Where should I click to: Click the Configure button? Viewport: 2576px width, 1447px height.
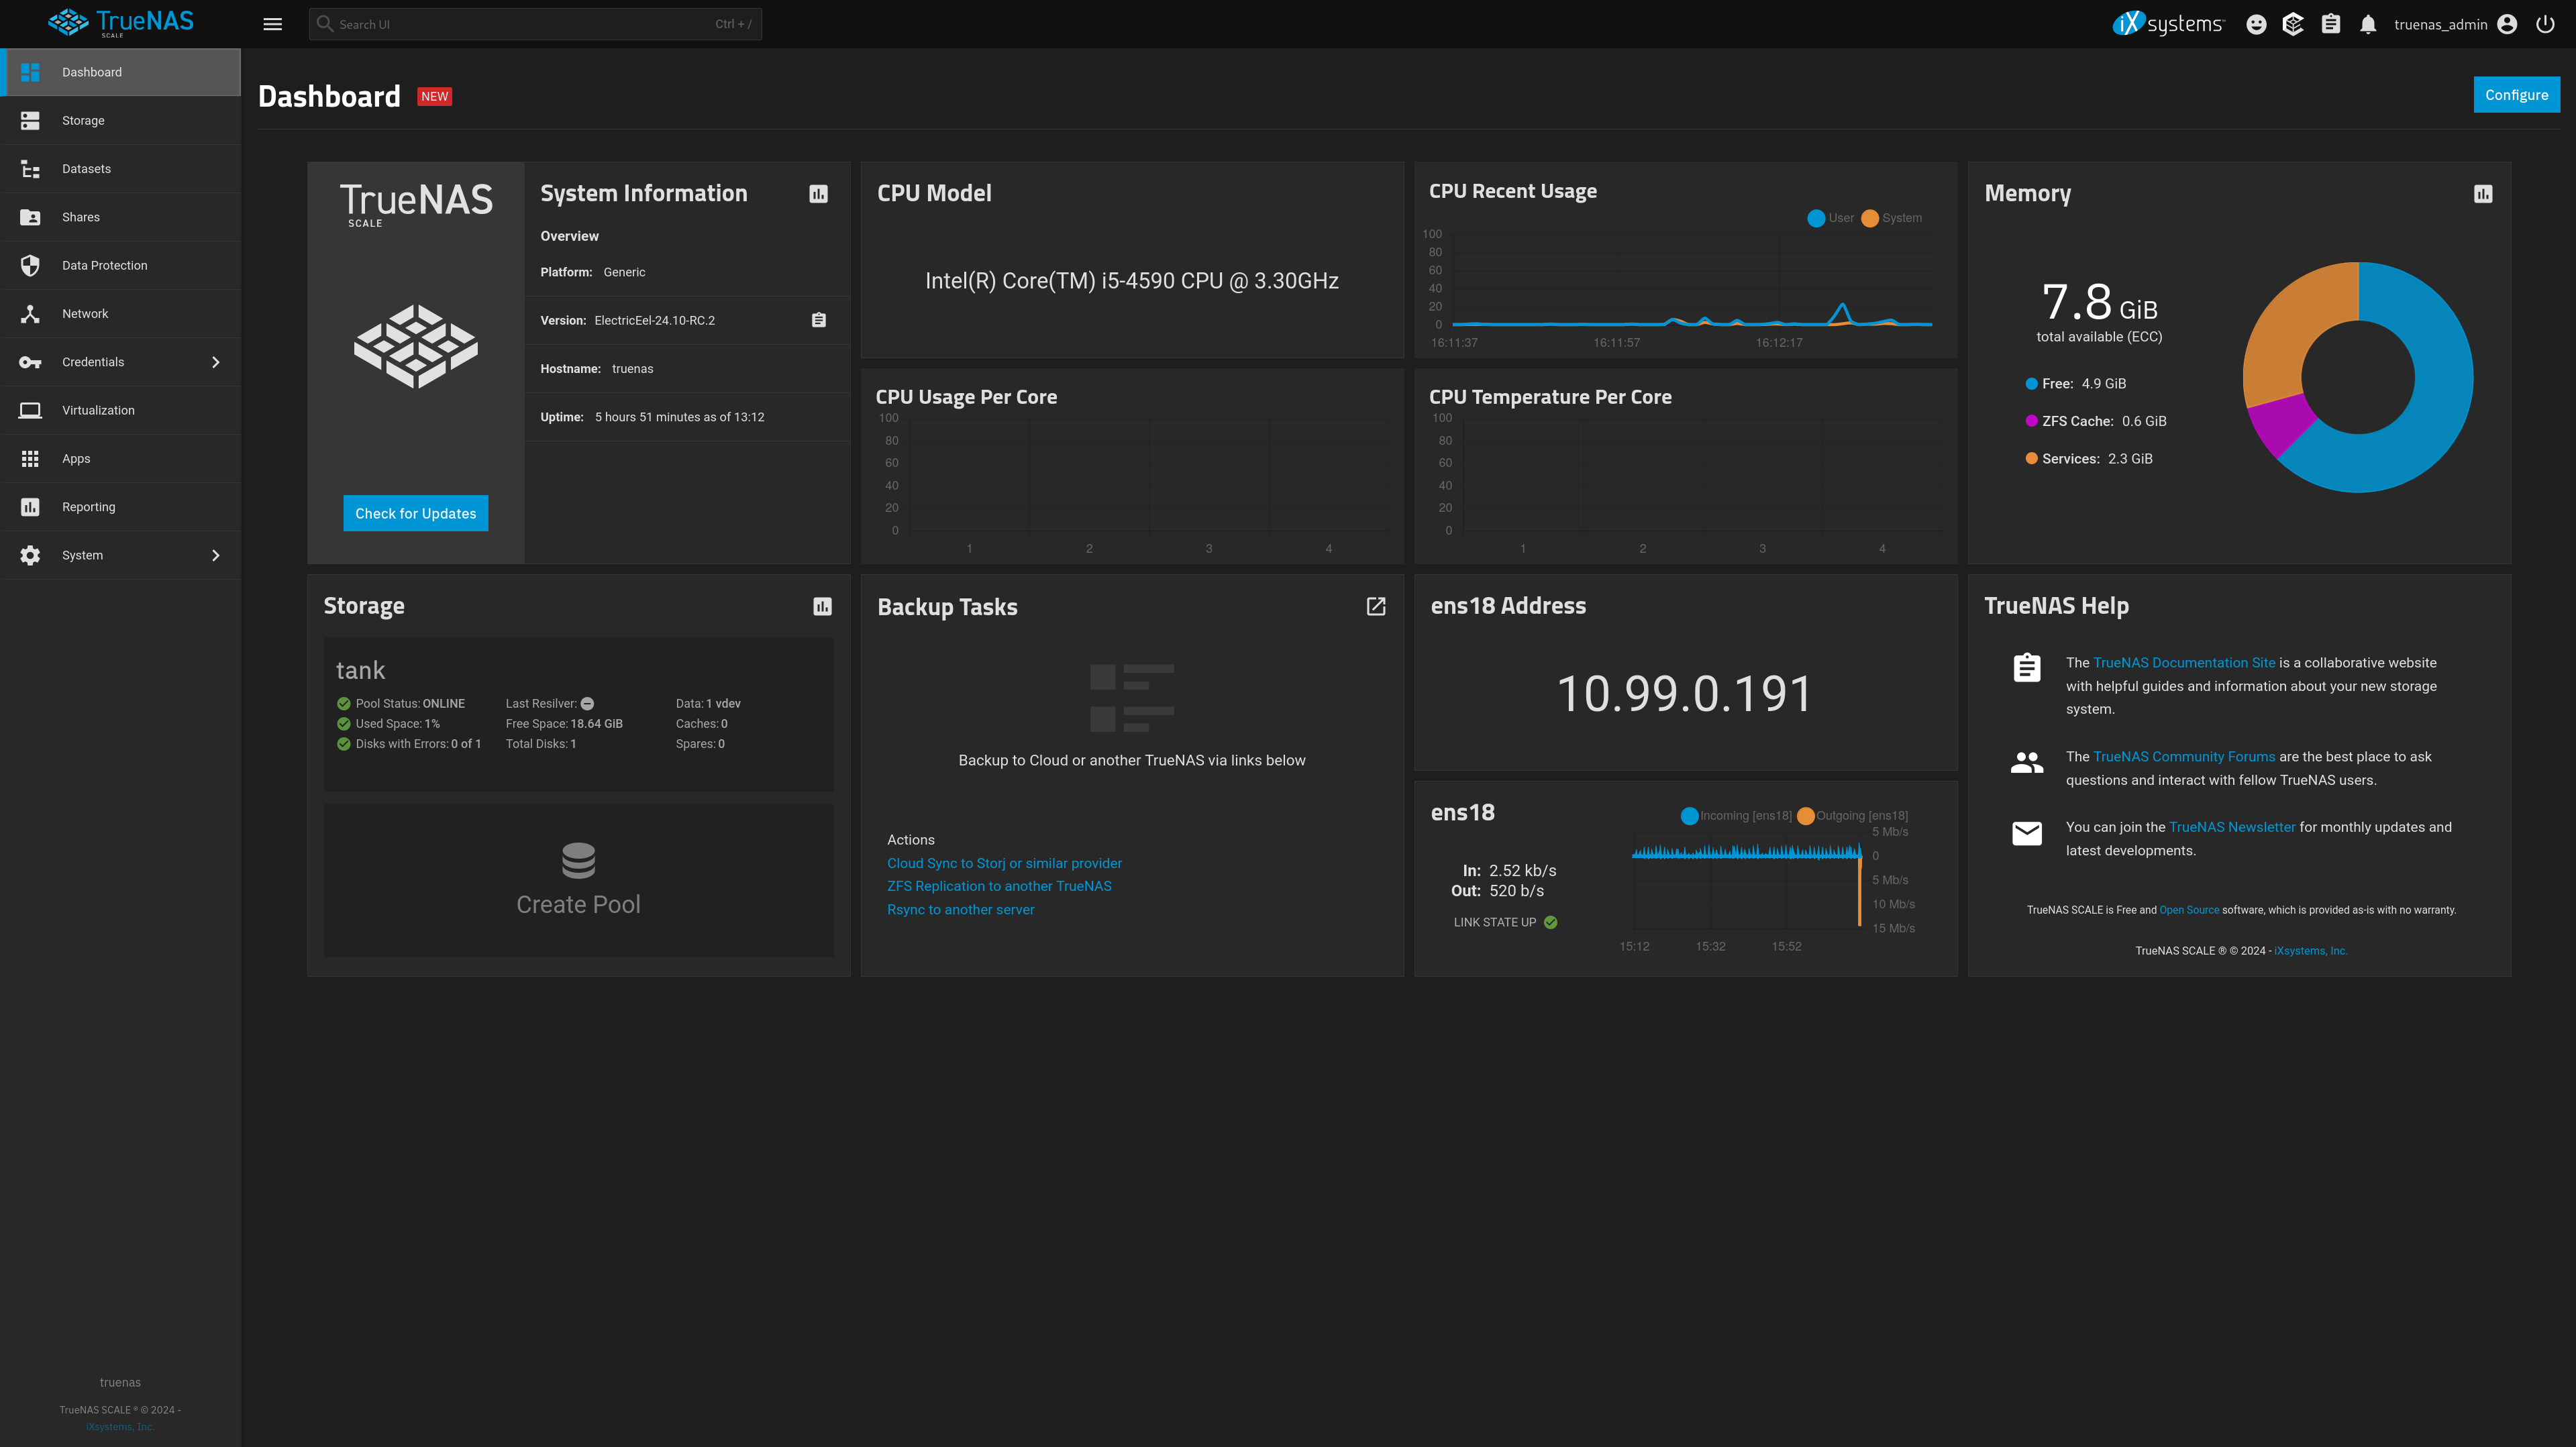pyautogui.click(x=2516, y=95)
